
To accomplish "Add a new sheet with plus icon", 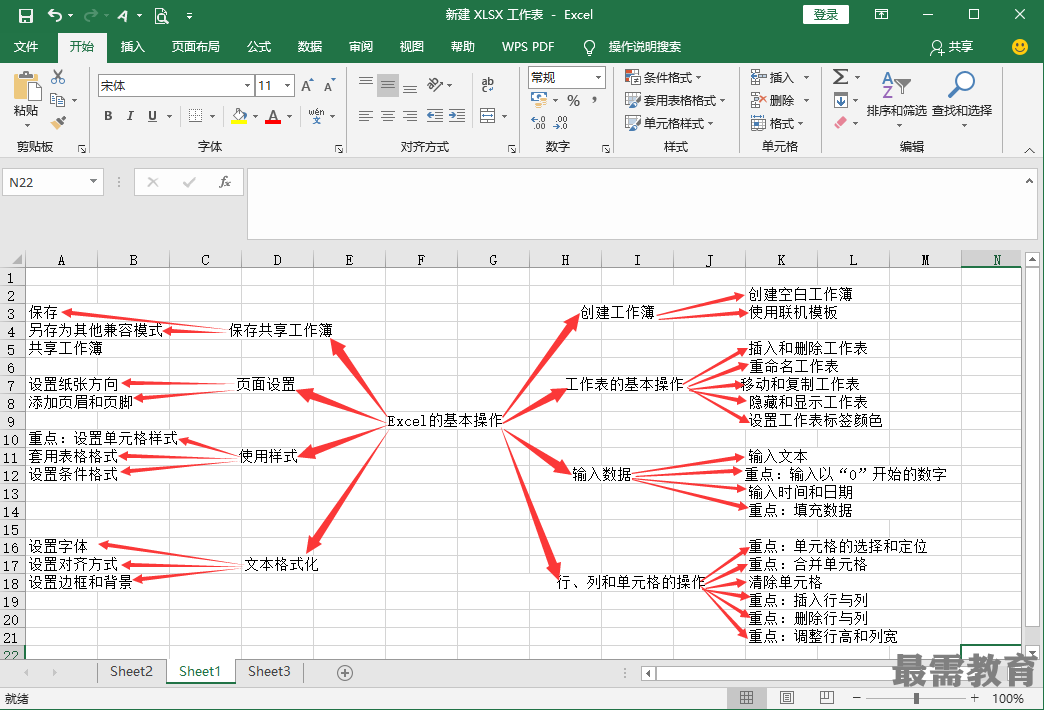I will [x=345, y=673].
